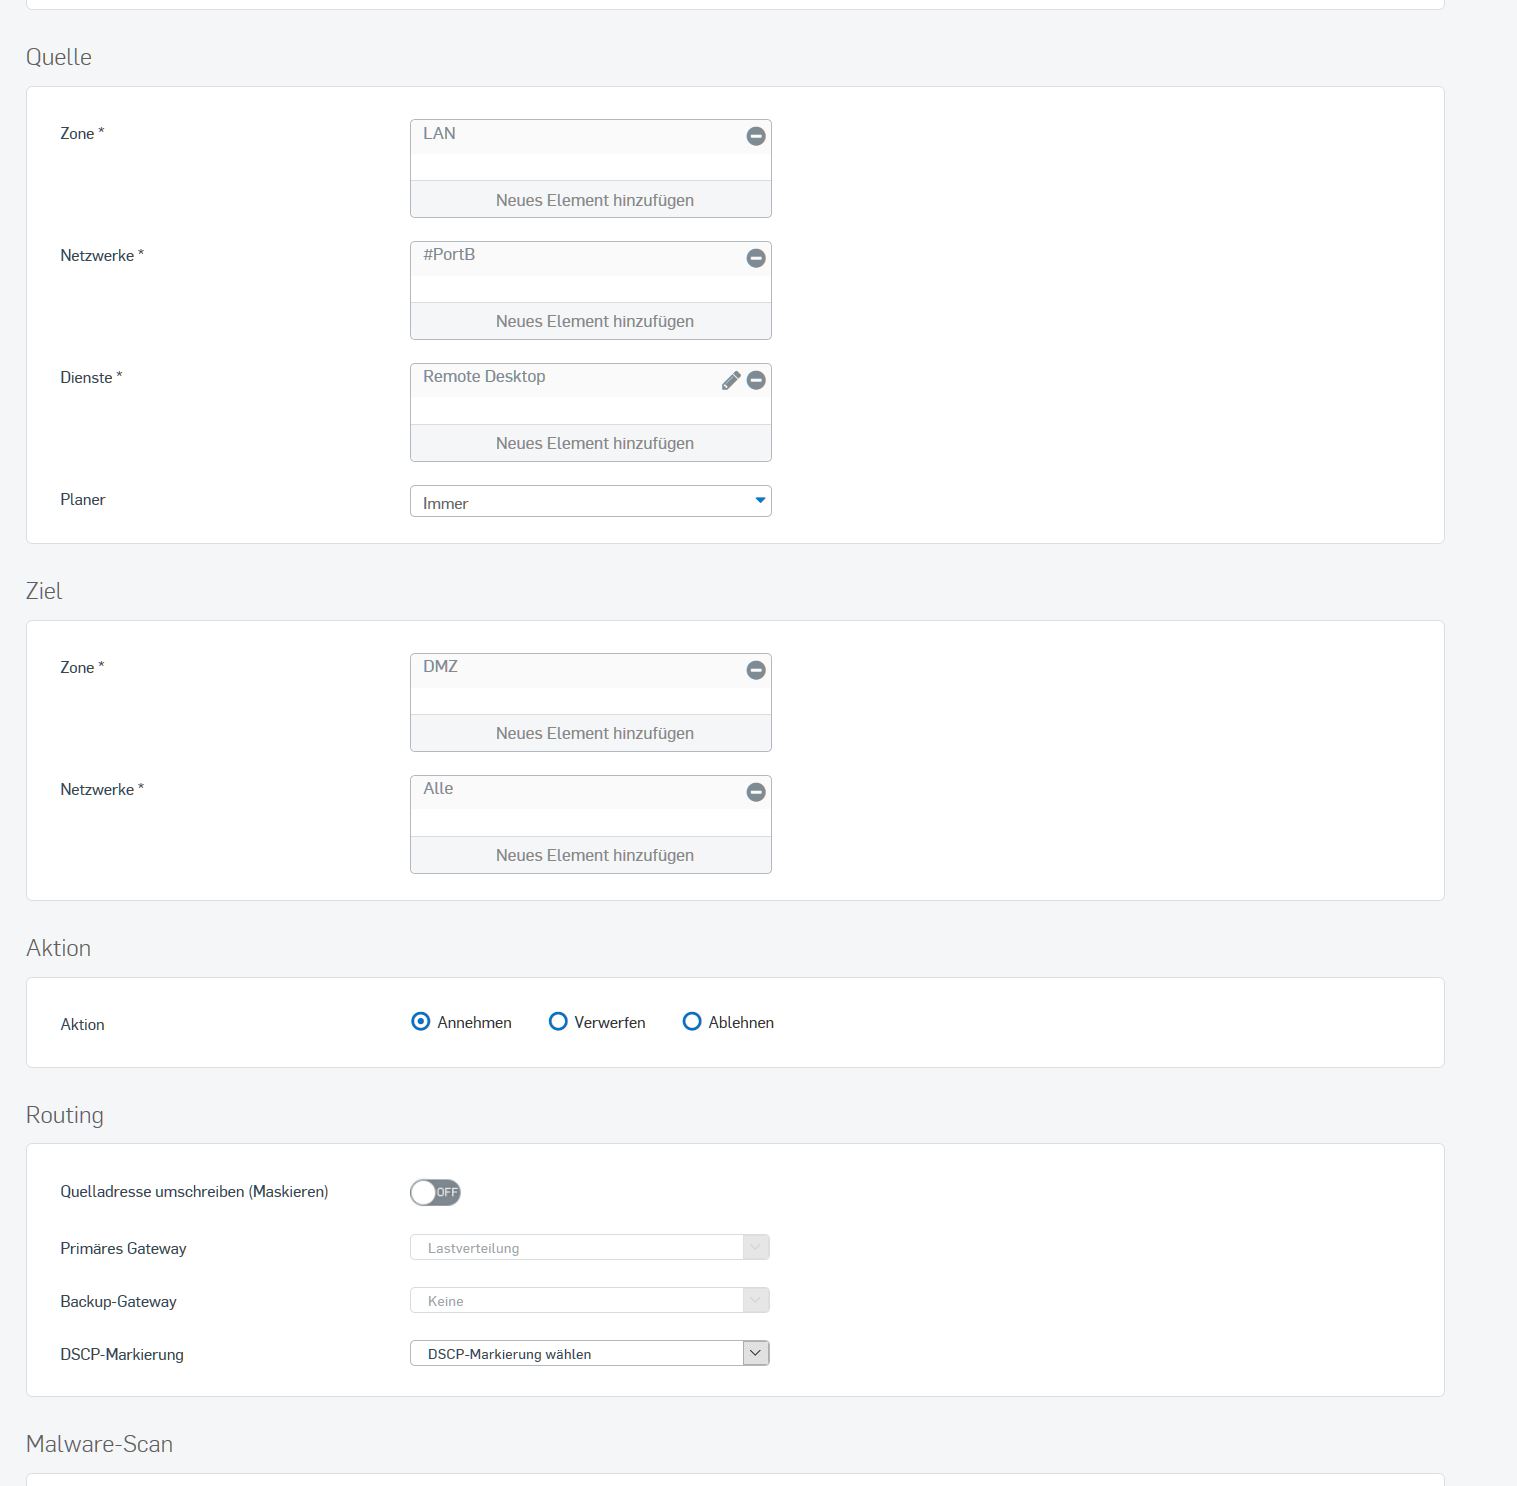Open the Backup-Gateway dropdown
The image size is (1517, 1486).
(590, 1300)
